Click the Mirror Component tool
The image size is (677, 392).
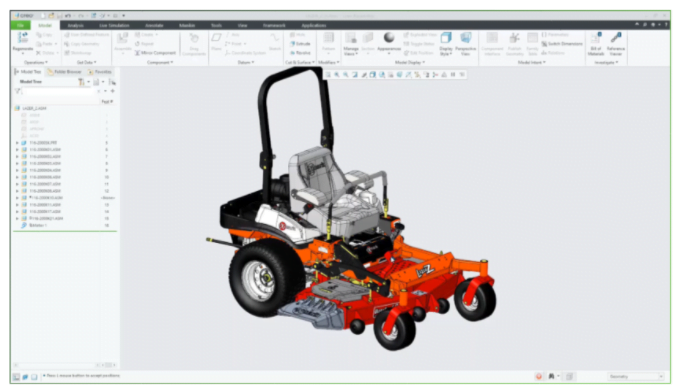point(155,53)
